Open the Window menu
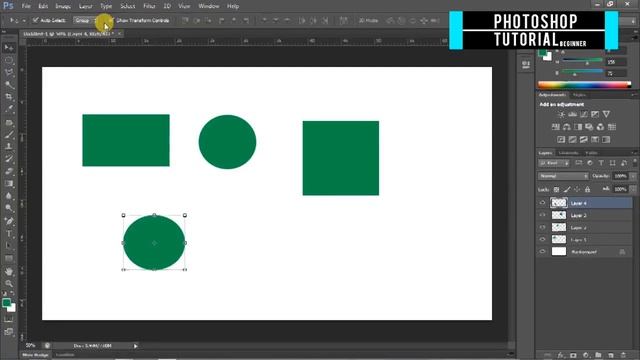Image resolution: width=640 pixels, height=360 pixels. (x=209, y=6)
